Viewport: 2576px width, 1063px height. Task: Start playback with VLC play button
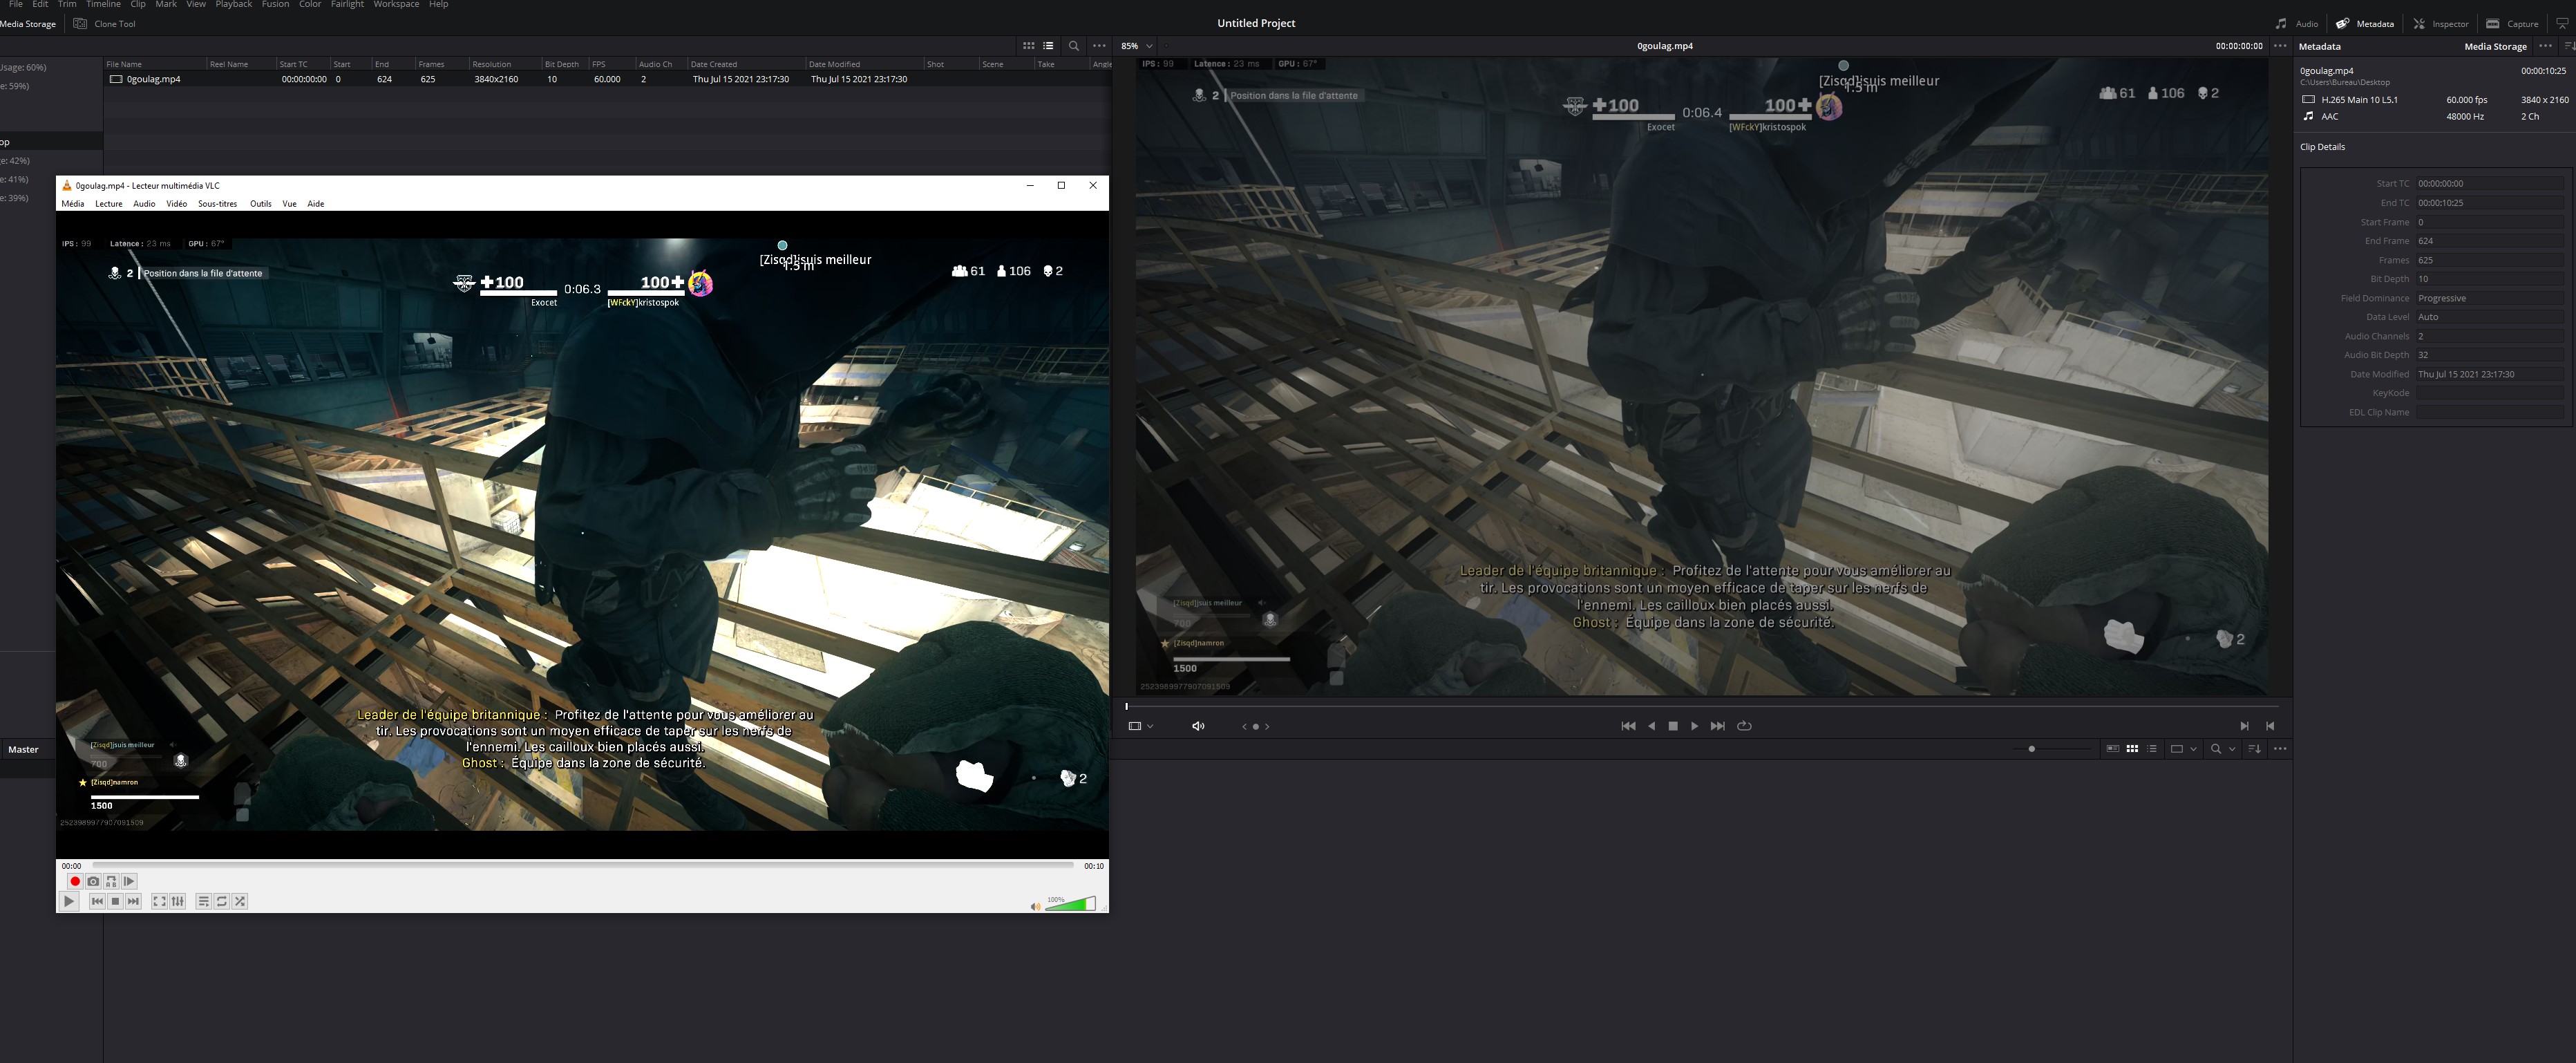coord(68,901)
